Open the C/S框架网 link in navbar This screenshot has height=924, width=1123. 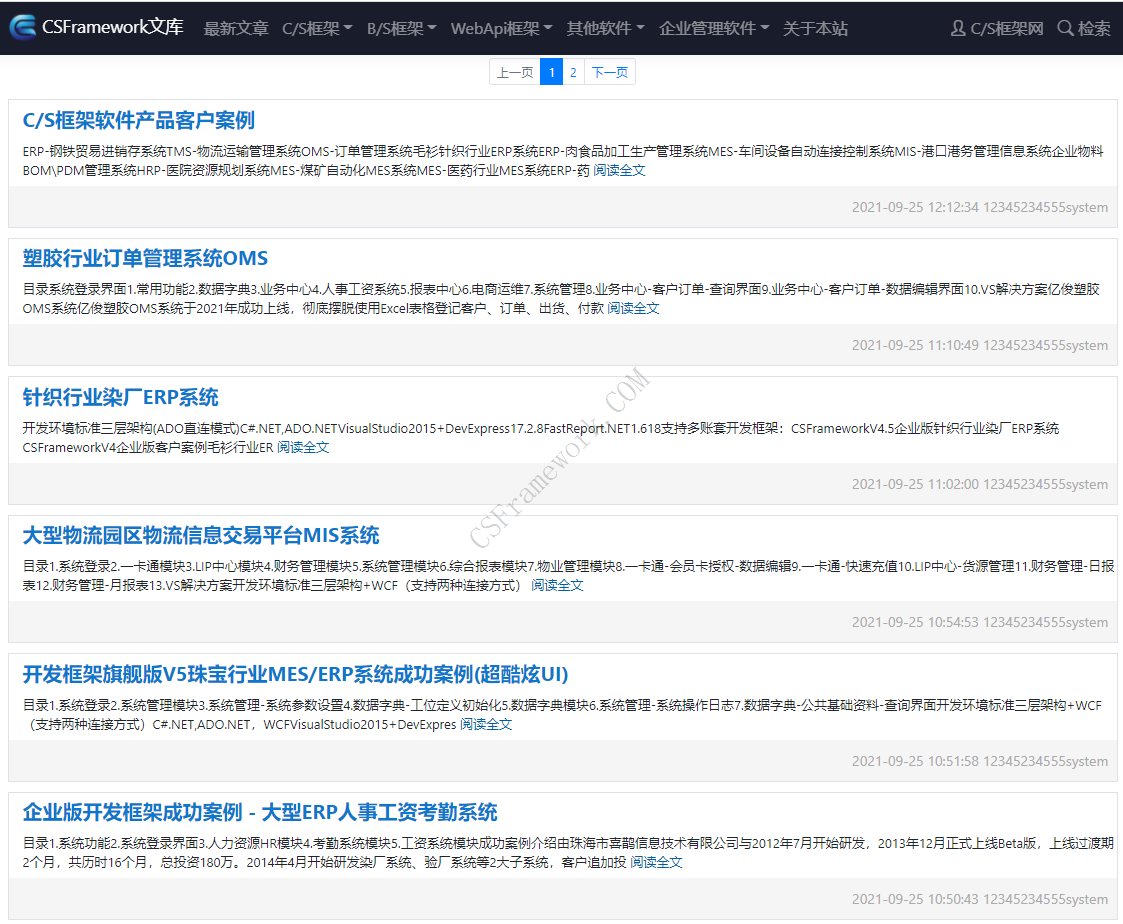click(x=1006, y=28)
